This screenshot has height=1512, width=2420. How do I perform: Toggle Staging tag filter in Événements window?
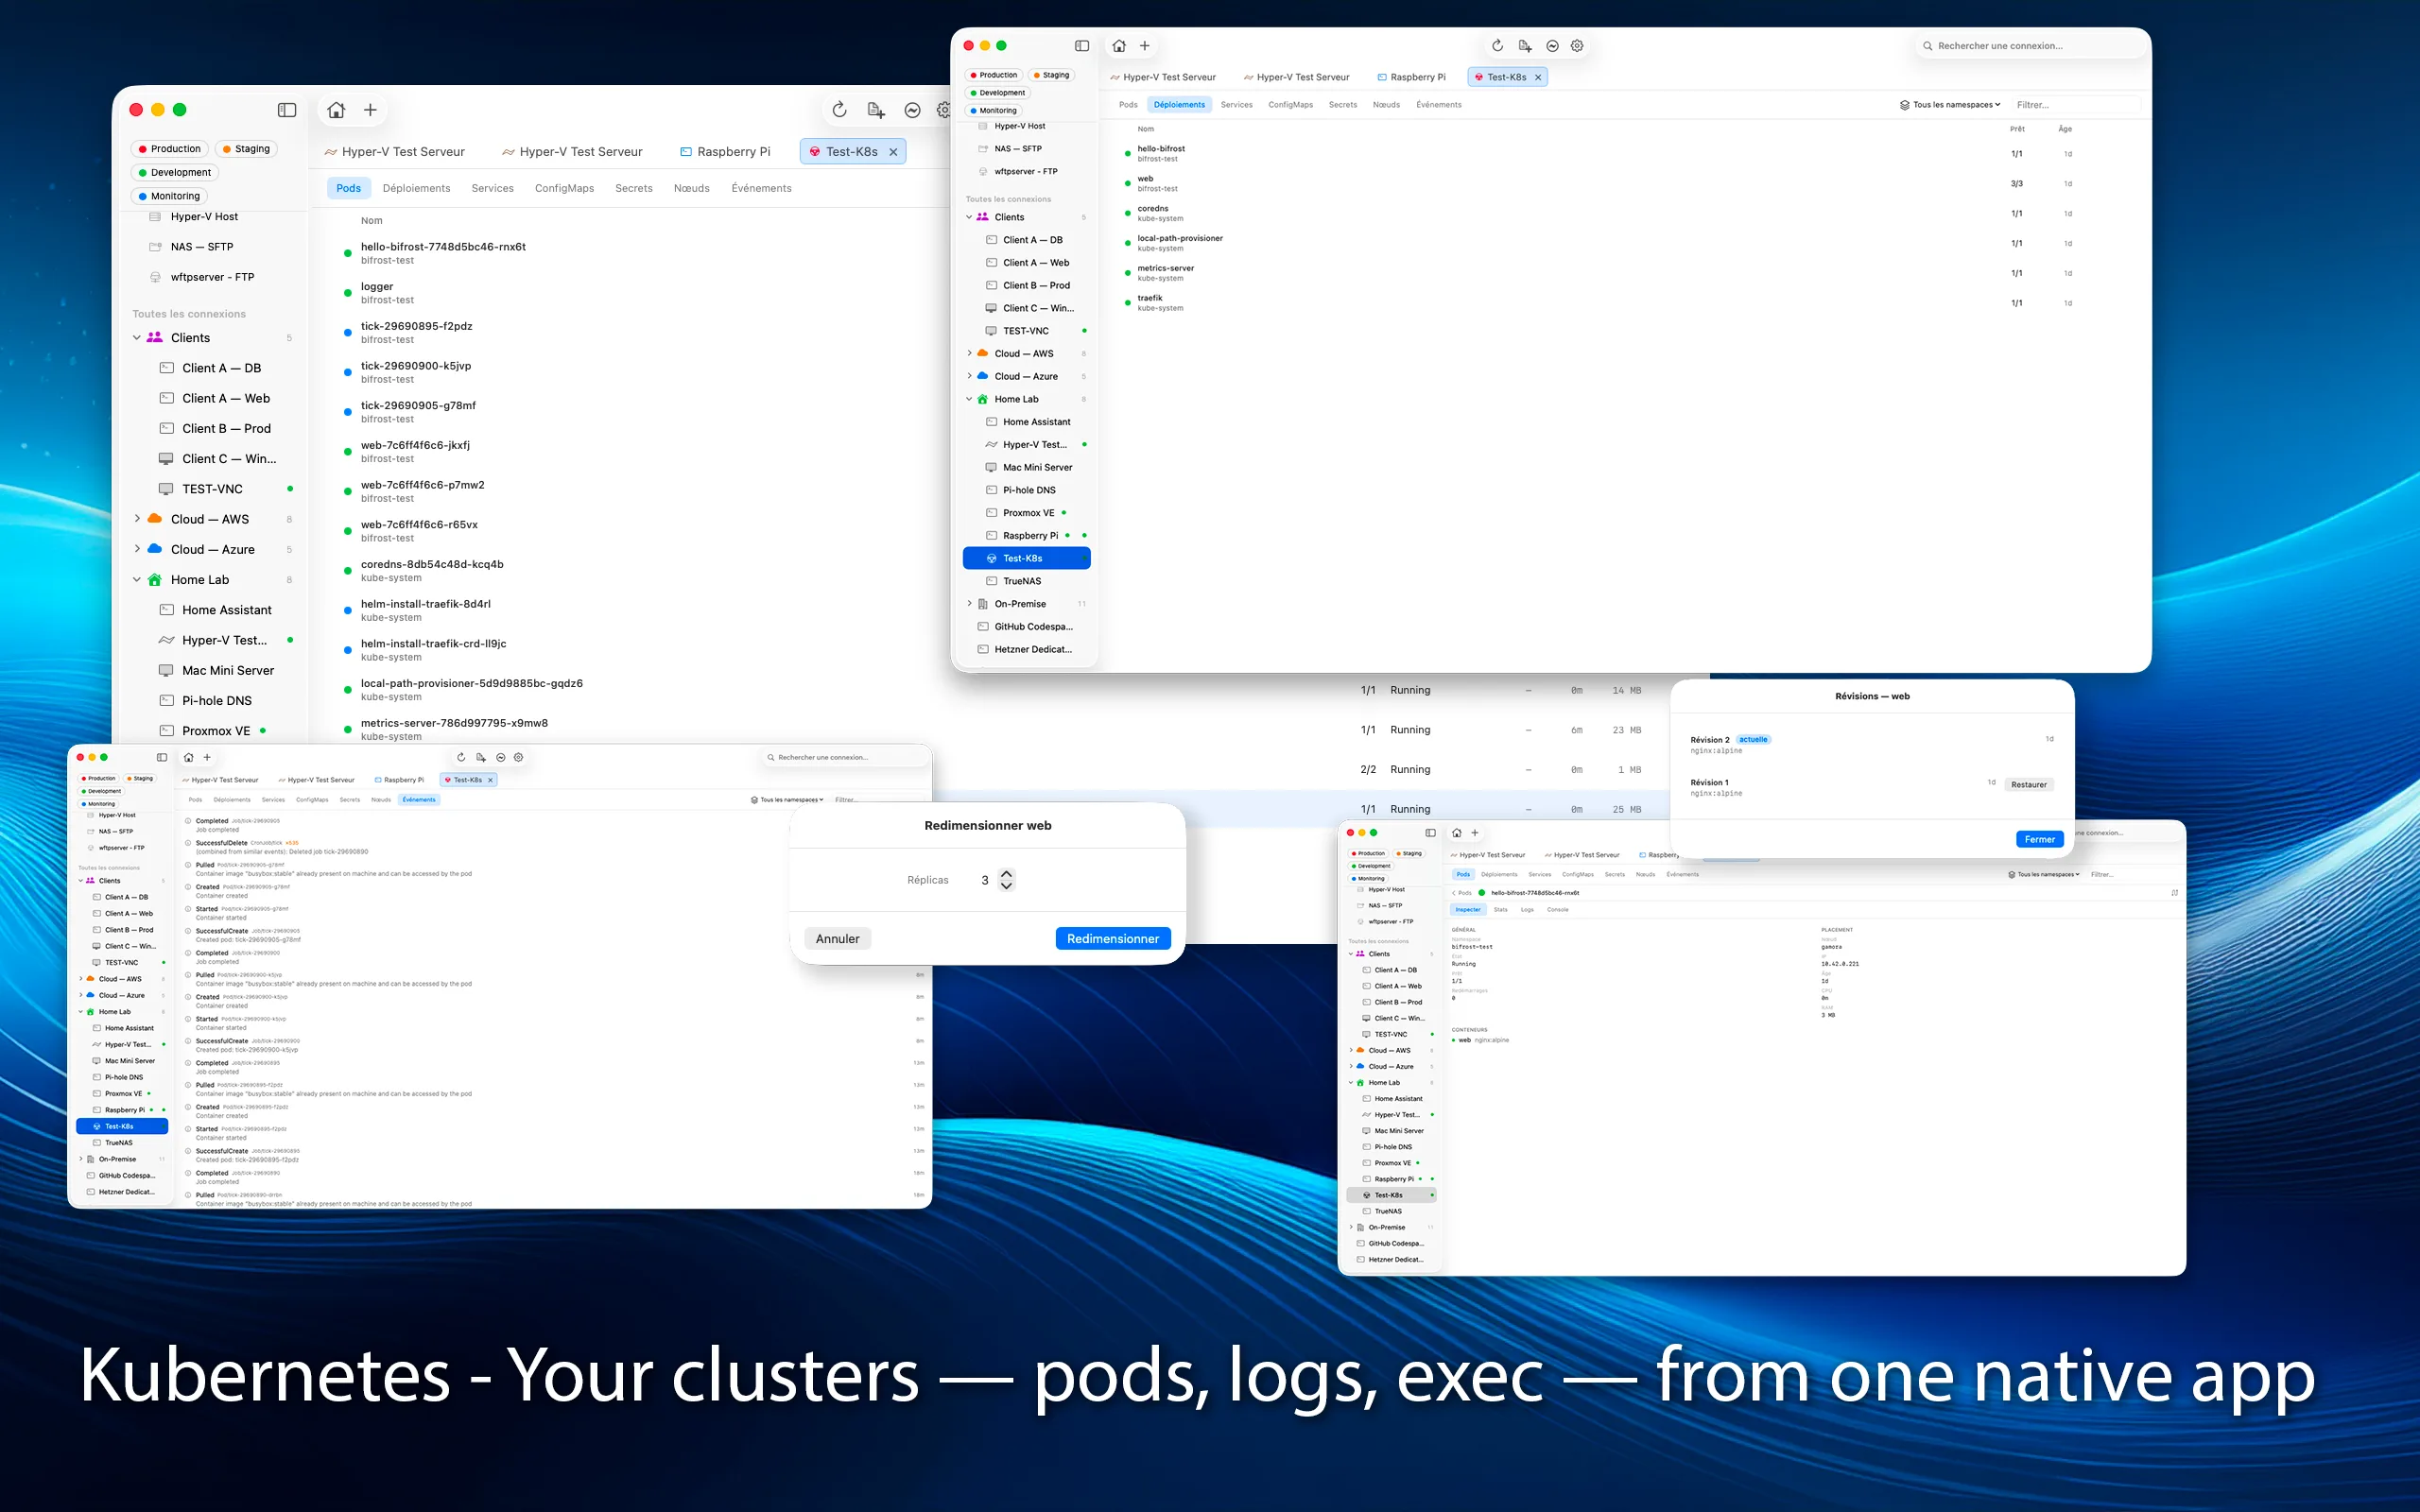click(140, 778)
